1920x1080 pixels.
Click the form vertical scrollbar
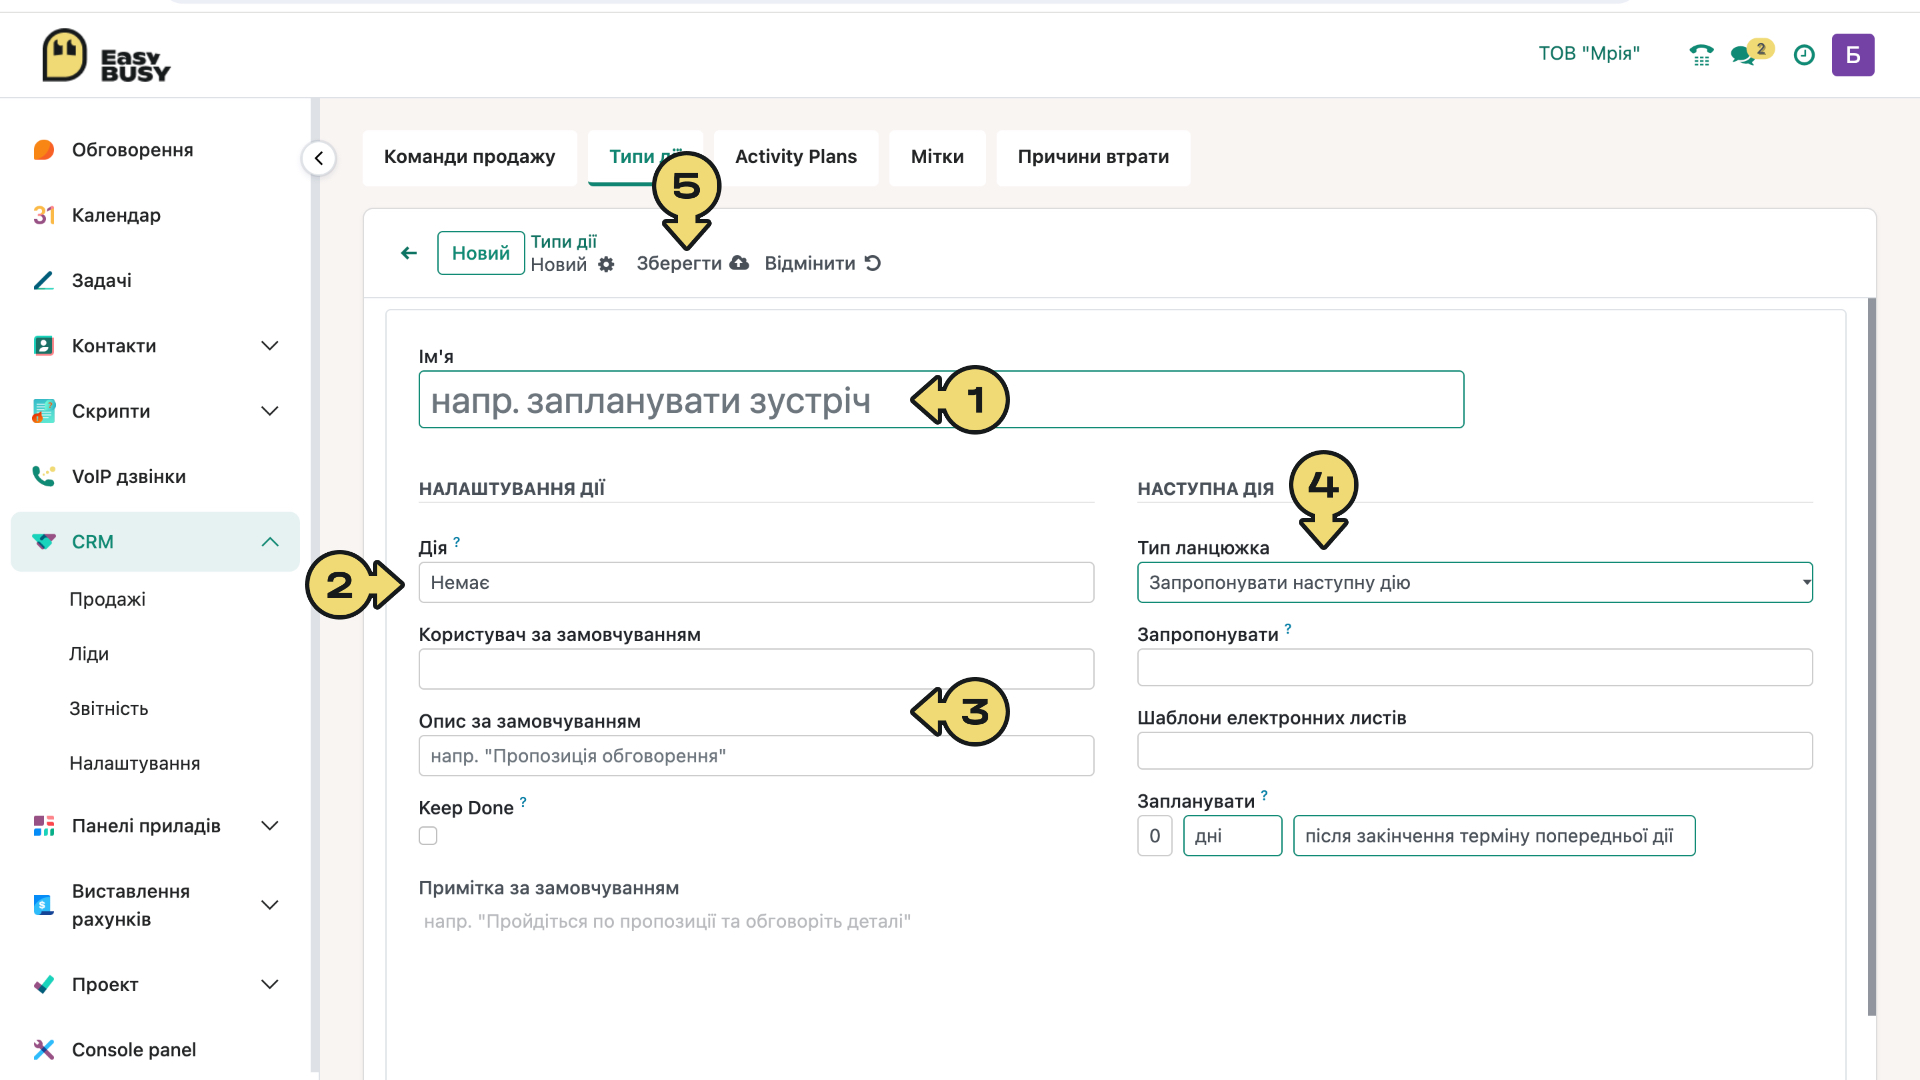pyautogui.click(x=1871, y=656)
